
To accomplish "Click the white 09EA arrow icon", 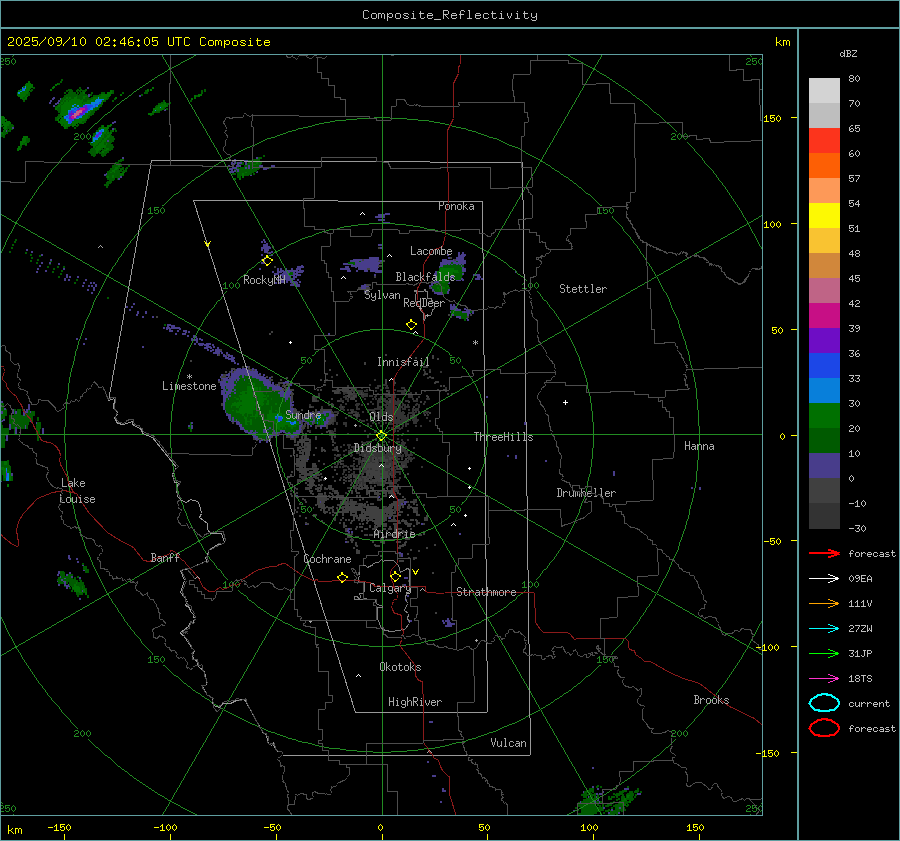I will pyautogui.click(x=824, y=578).
